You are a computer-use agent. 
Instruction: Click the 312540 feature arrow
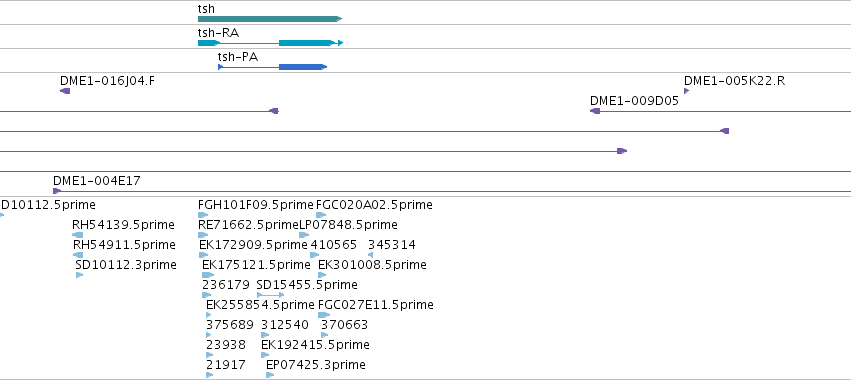pyautogui.click(x=265, y=335)
